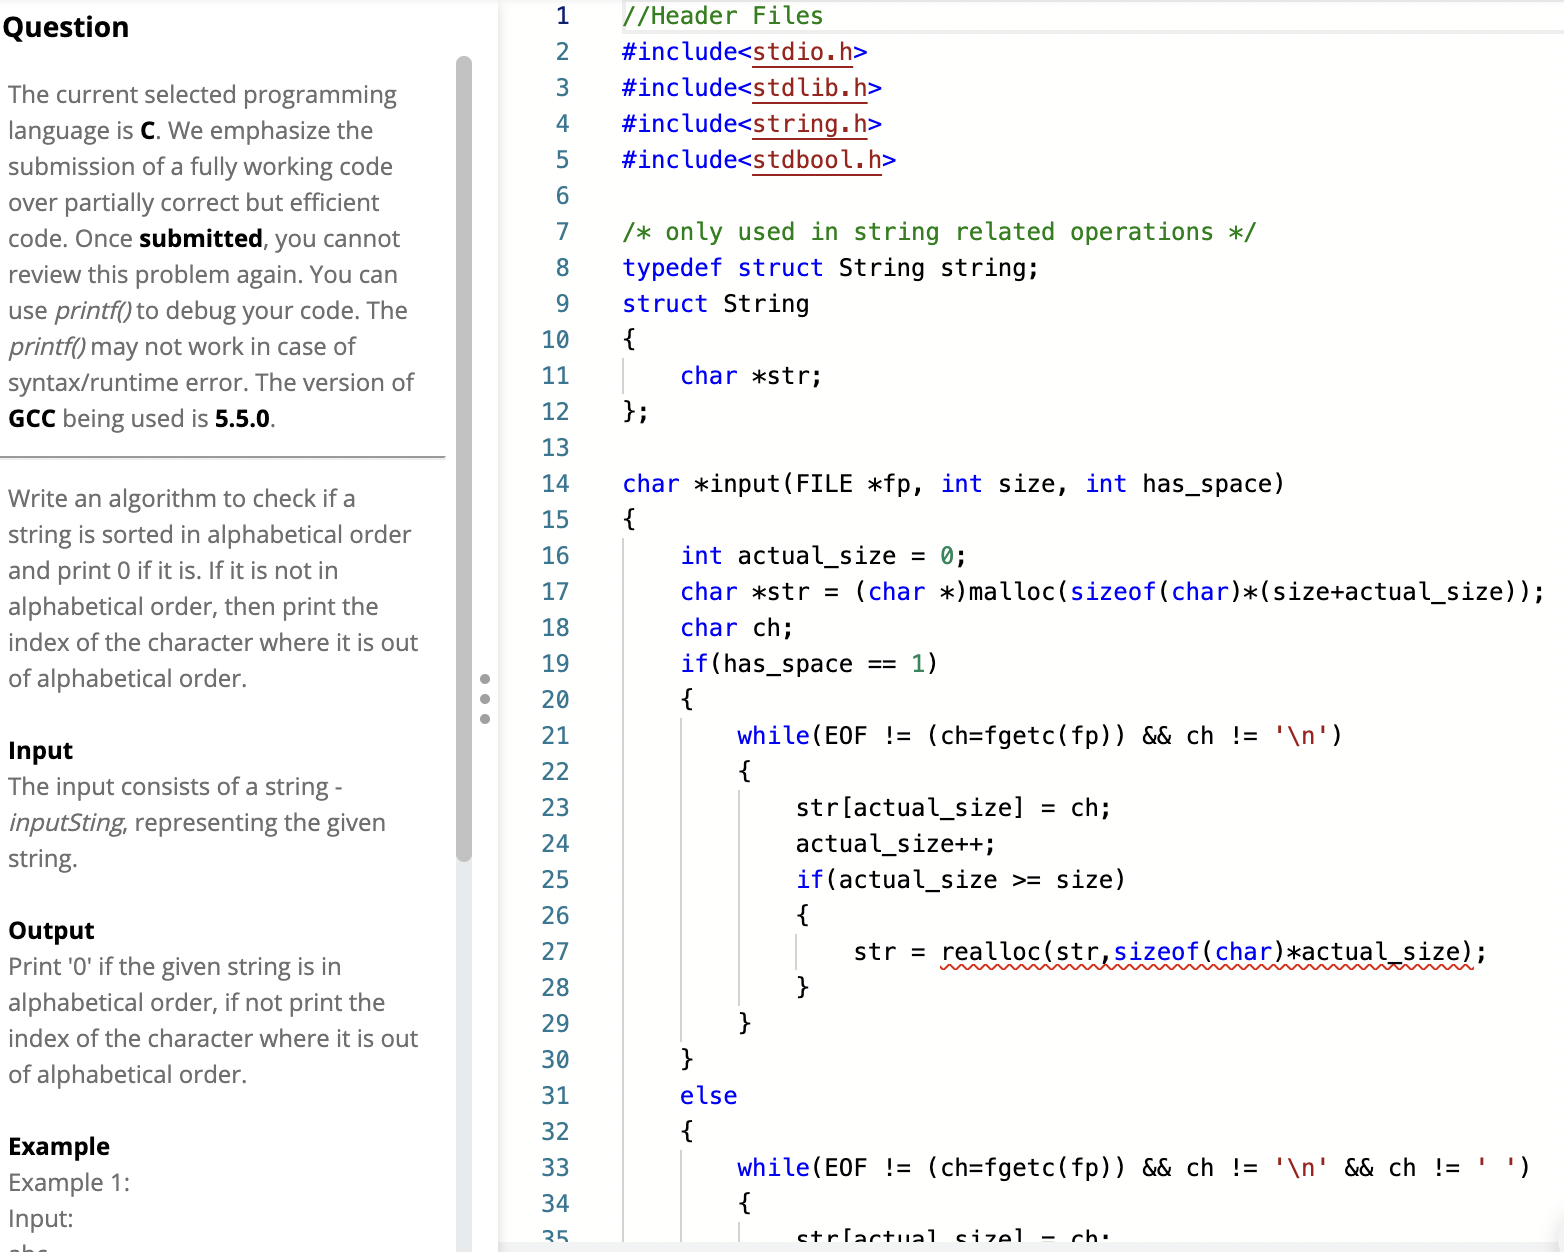
Task: Click the 'else' keyword on line 31
Action: (x=709, y=1096)
